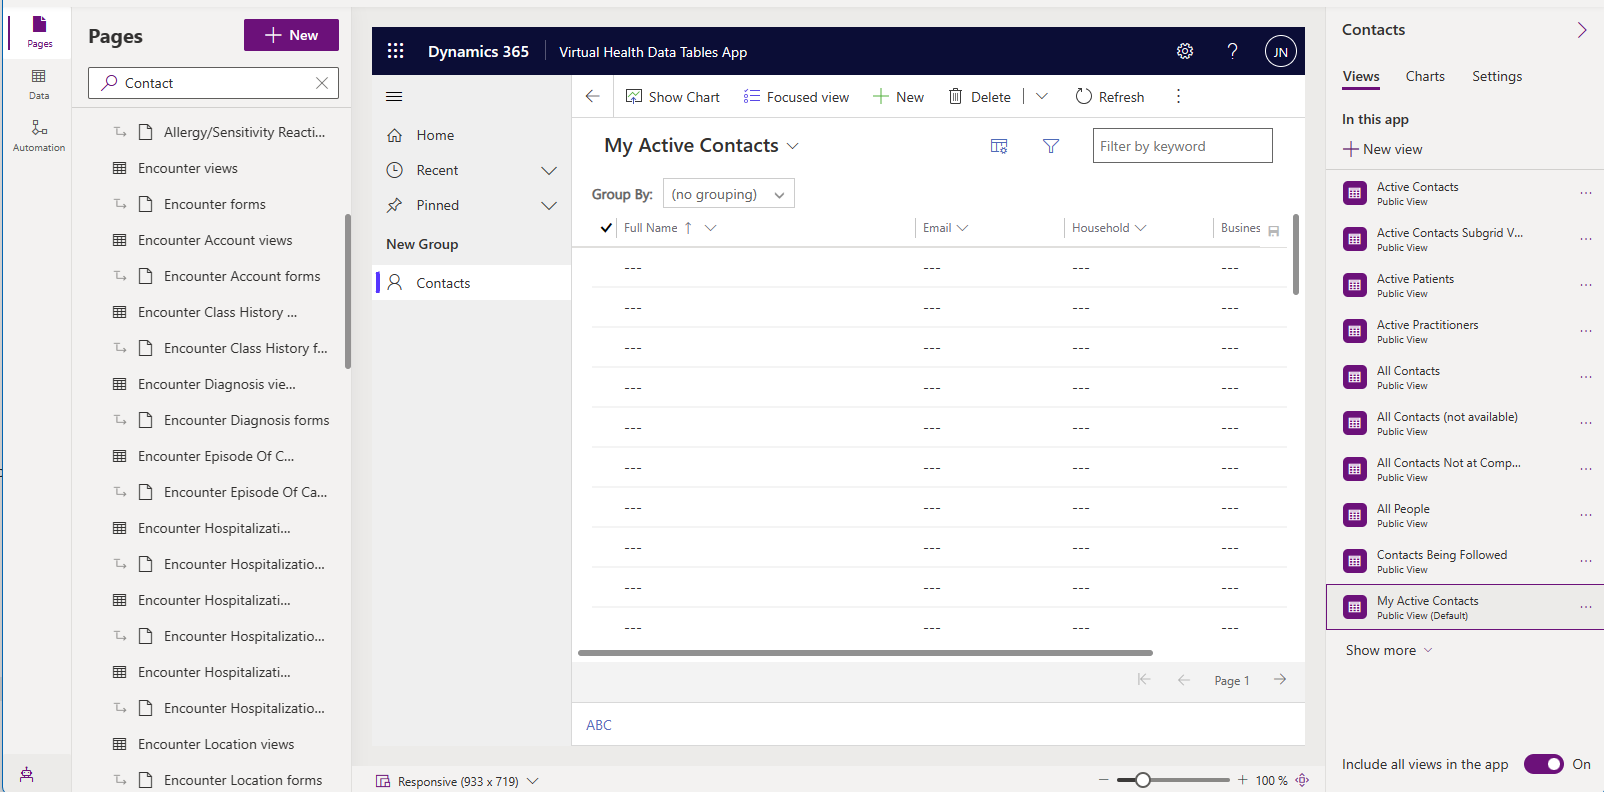This screenshot has height=792, width=1604.
Task: Open the edit columns icon
Action: click(x=999, y=146)
